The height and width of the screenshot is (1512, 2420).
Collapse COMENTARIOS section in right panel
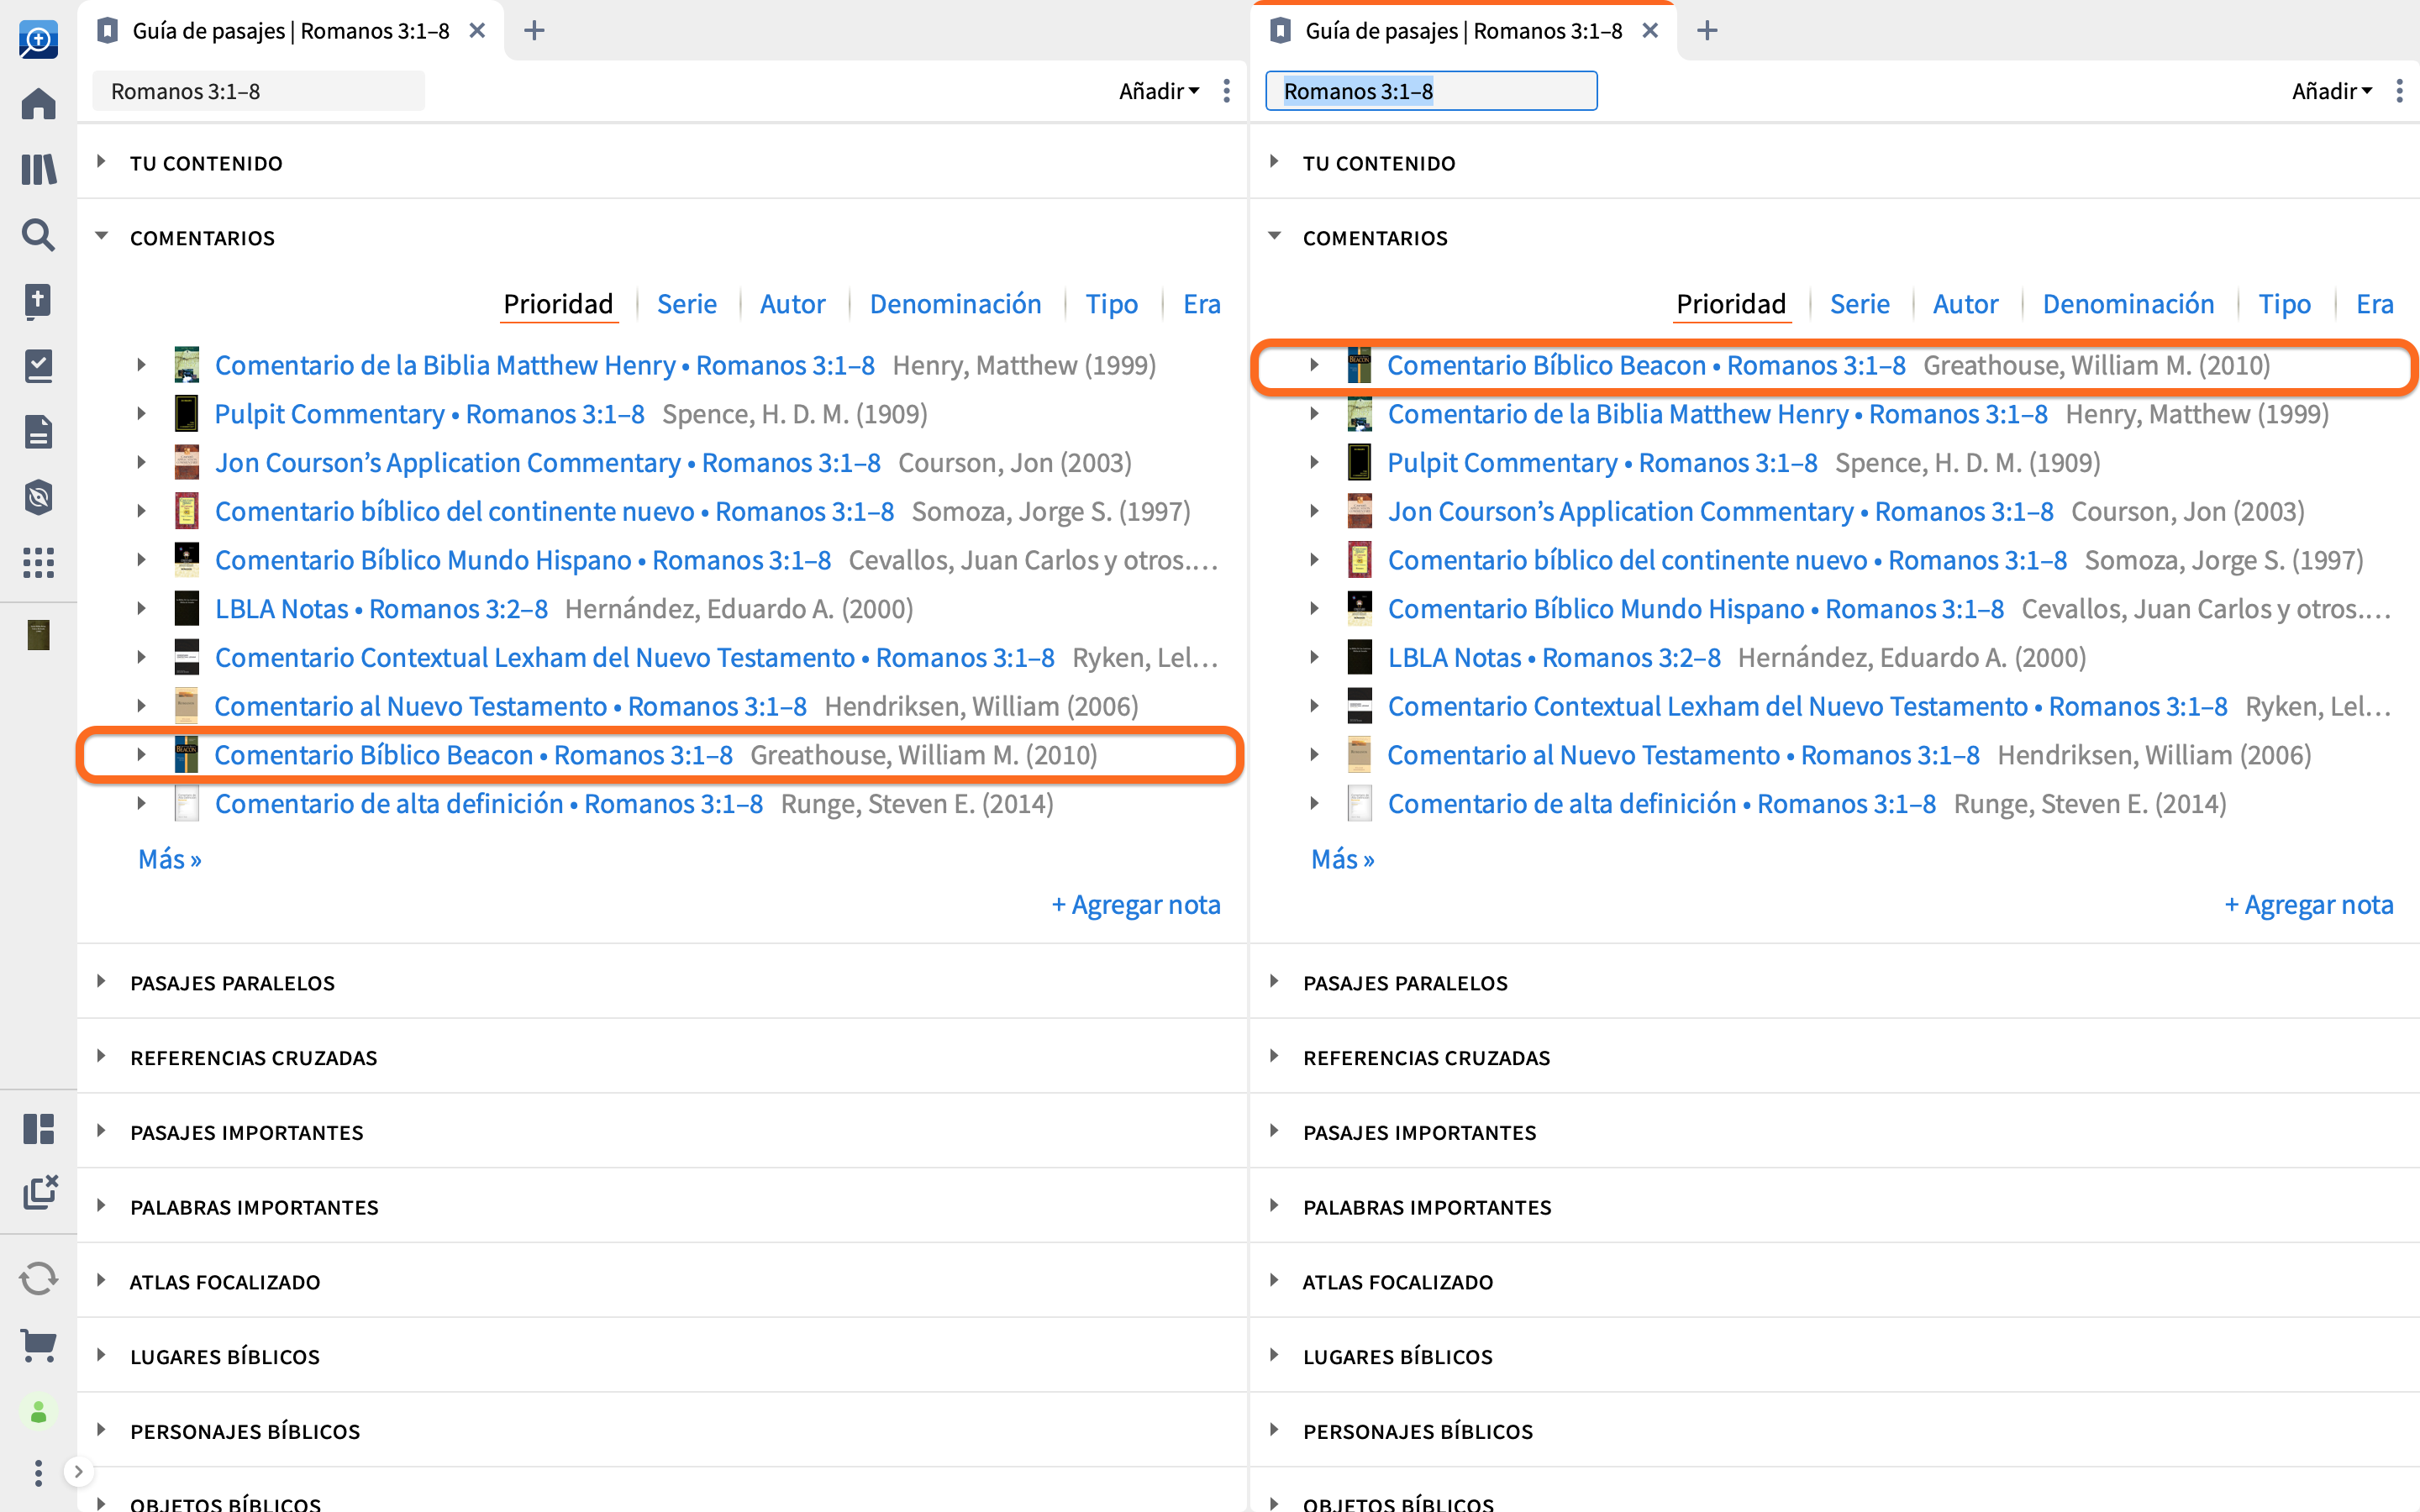tap(1274, 237)
